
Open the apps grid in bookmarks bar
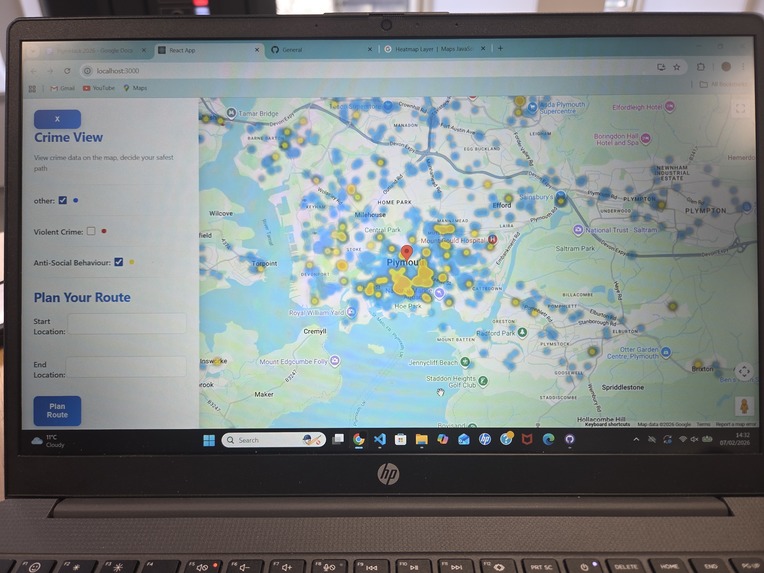click(32, 89)
